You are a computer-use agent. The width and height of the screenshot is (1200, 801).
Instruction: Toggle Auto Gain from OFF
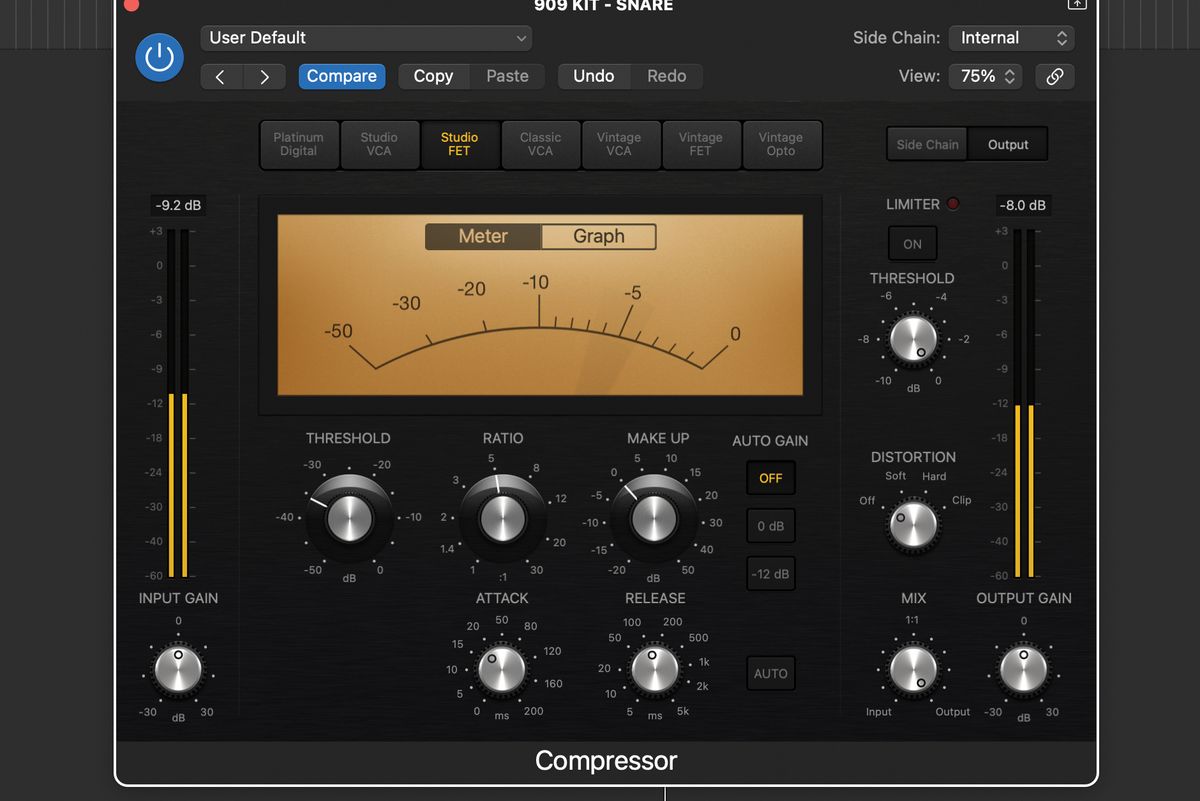coord(770,478)
